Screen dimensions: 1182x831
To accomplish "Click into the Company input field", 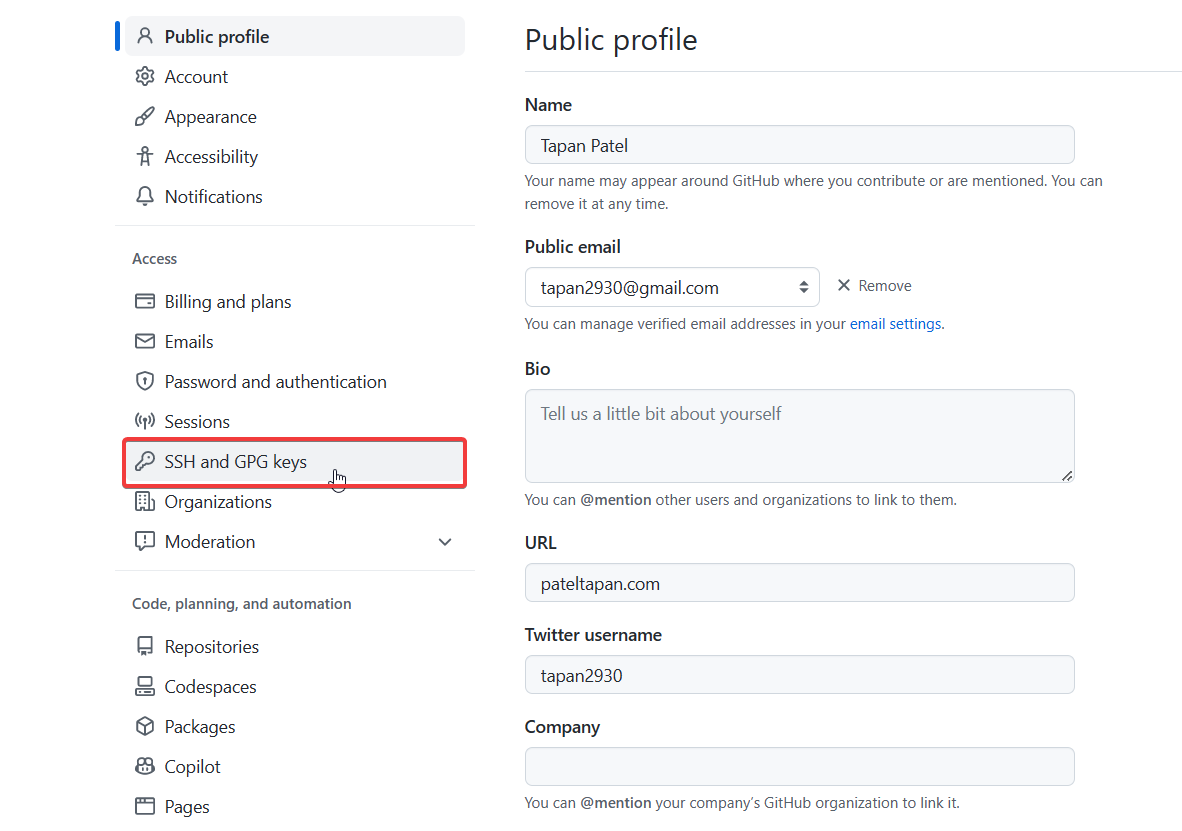I will click(800, 766).
